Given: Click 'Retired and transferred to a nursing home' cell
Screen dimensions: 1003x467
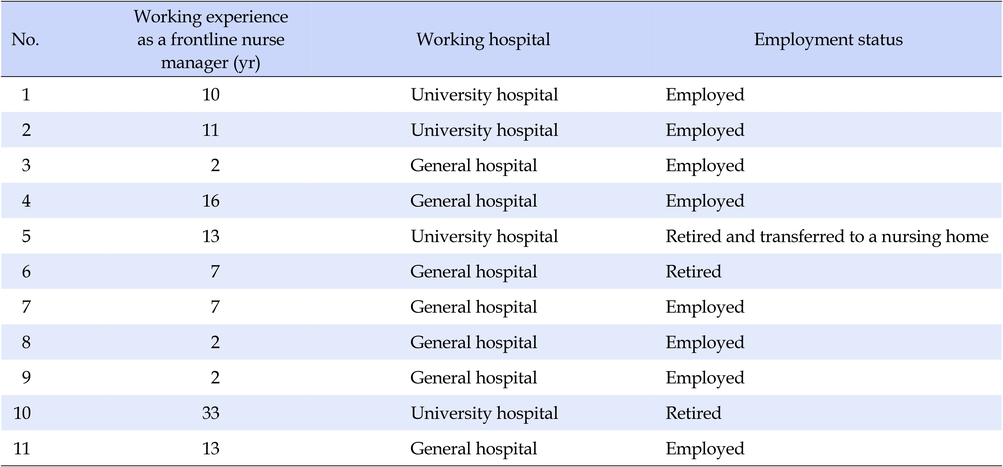Looking at the screenshot, I should [827, 237].
